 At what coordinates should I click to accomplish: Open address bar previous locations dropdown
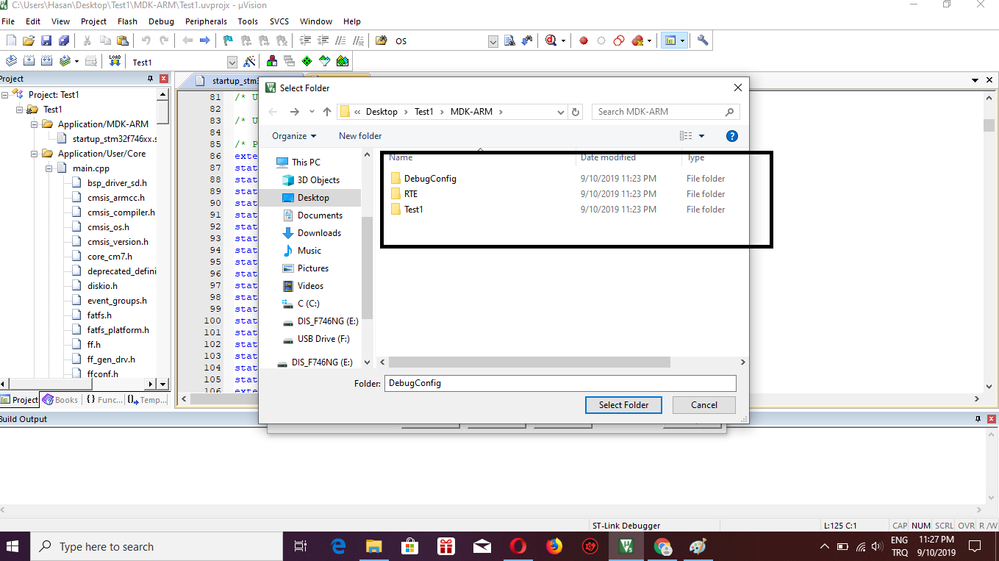pyautogui.click(x=561, y=111)
